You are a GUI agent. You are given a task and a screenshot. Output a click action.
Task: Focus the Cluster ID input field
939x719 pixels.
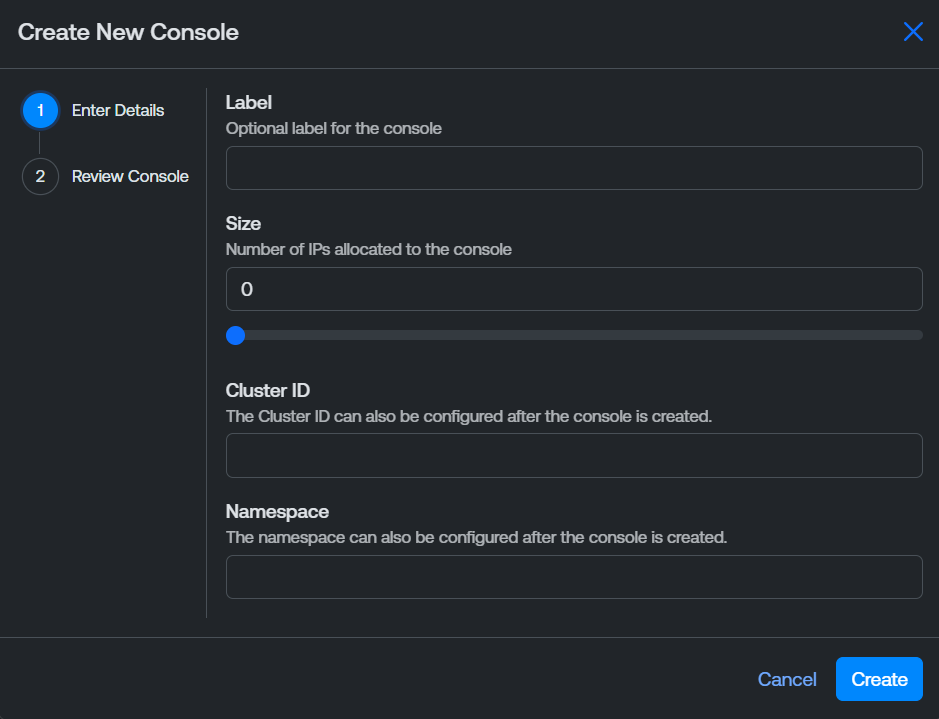pyautogui.click(x=574, y=455)
